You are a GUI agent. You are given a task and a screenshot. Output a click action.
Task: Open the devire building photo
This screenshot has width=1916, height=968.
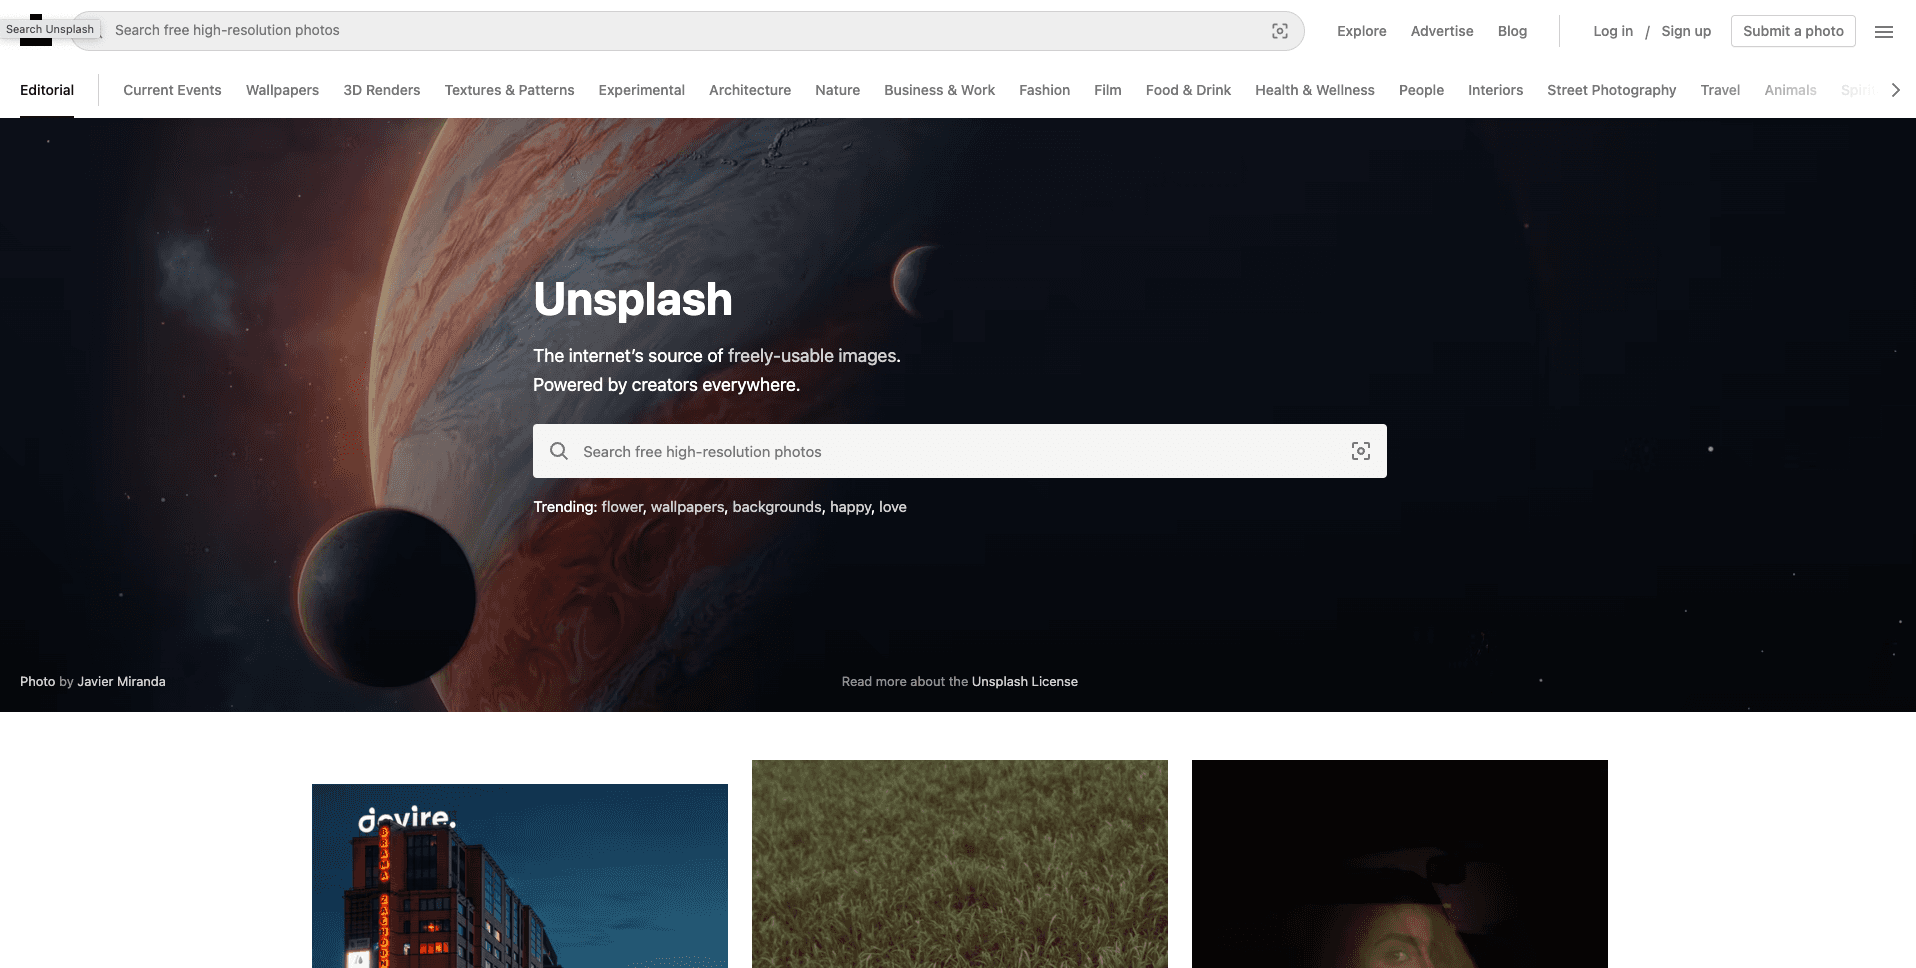[520, 876]
